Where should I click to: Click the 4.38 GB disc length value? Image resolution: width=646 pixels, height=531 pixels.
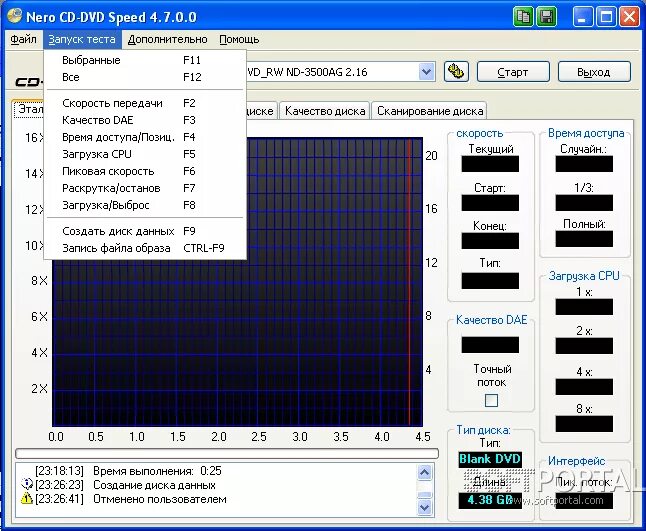click(490, 500)
